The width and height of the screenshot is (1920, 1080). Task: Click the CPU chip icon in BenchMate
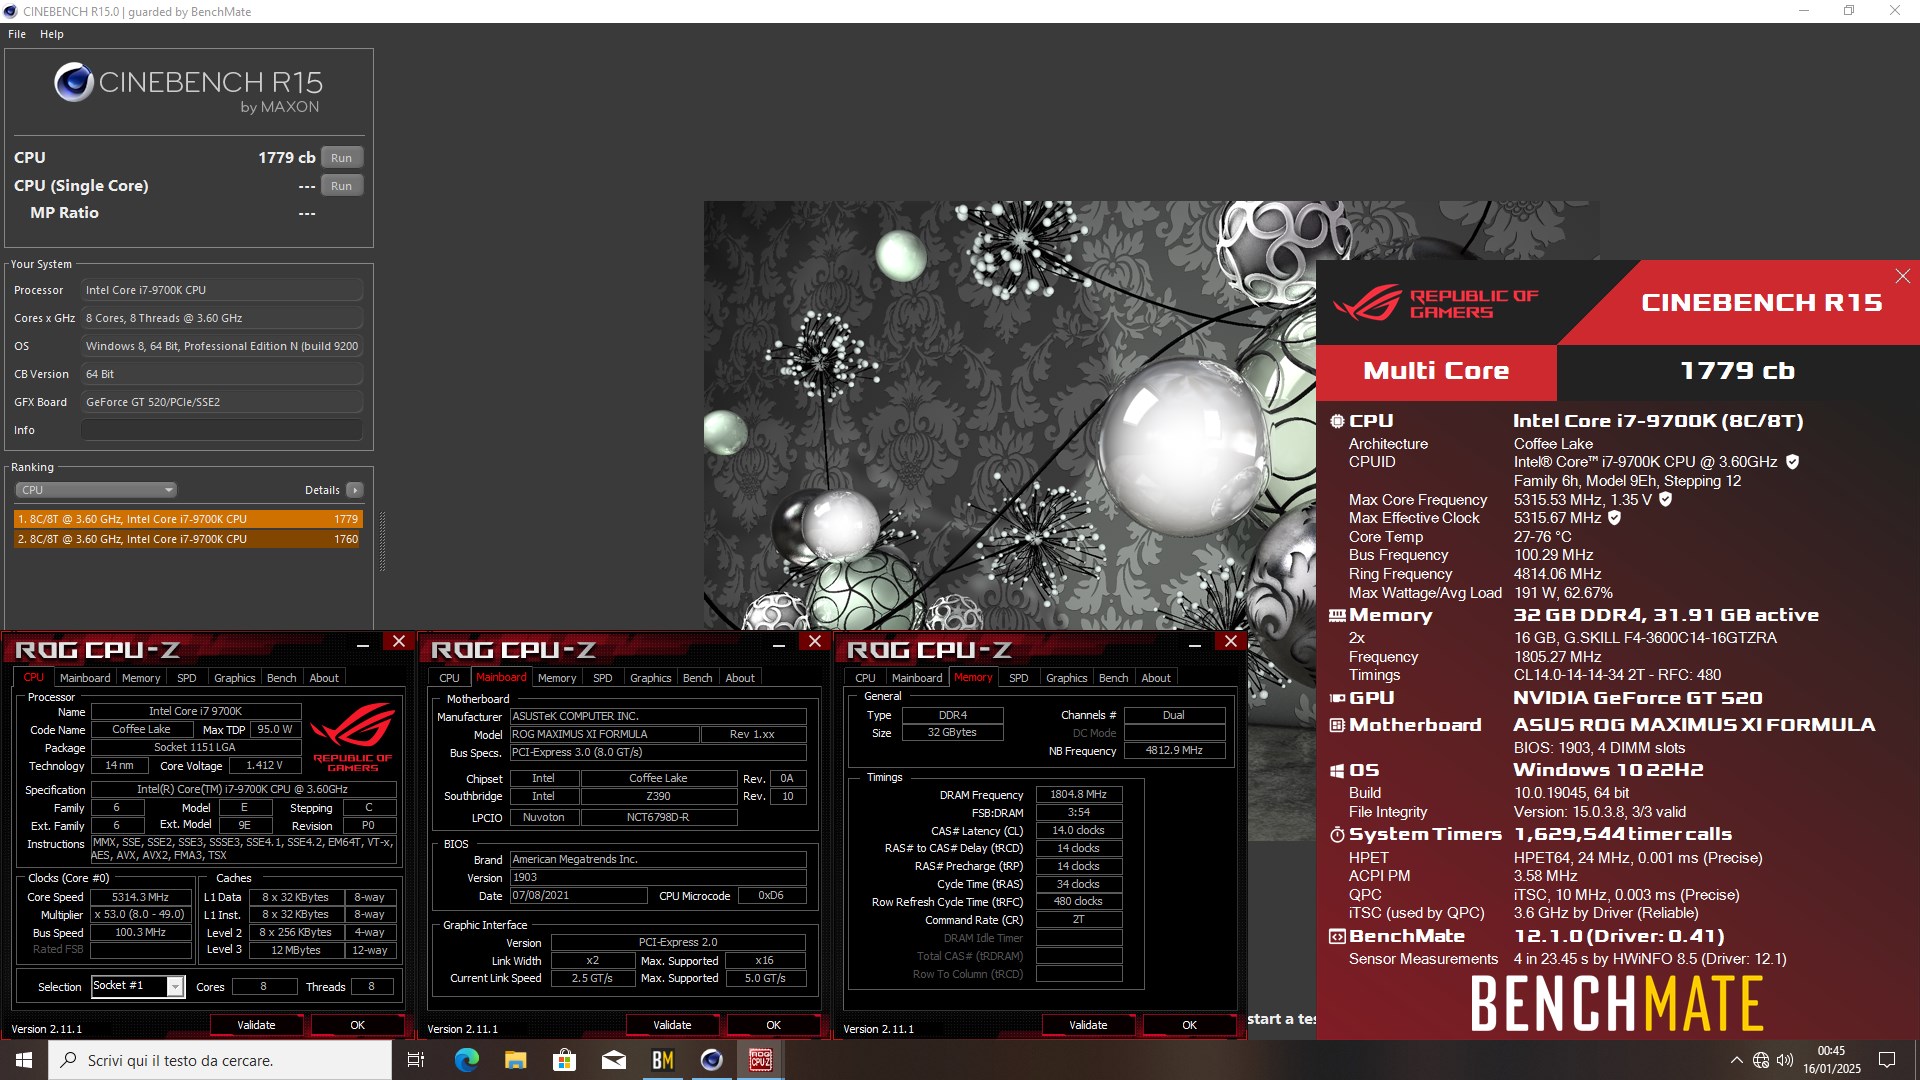point(1337,421)
